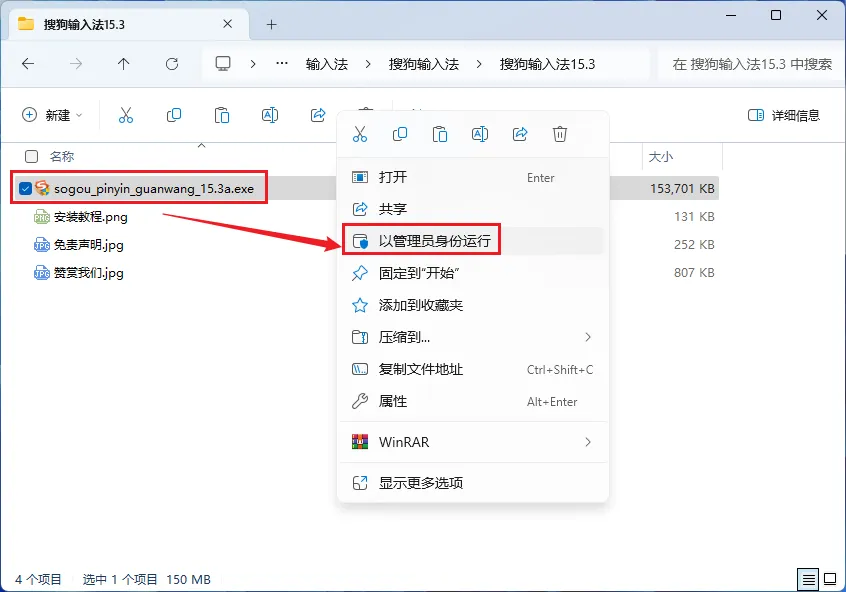The width and height of the screenshot is (846, 592).
Task: Open the 新建 dropdown menu
Action: click(x=52, y=115)
